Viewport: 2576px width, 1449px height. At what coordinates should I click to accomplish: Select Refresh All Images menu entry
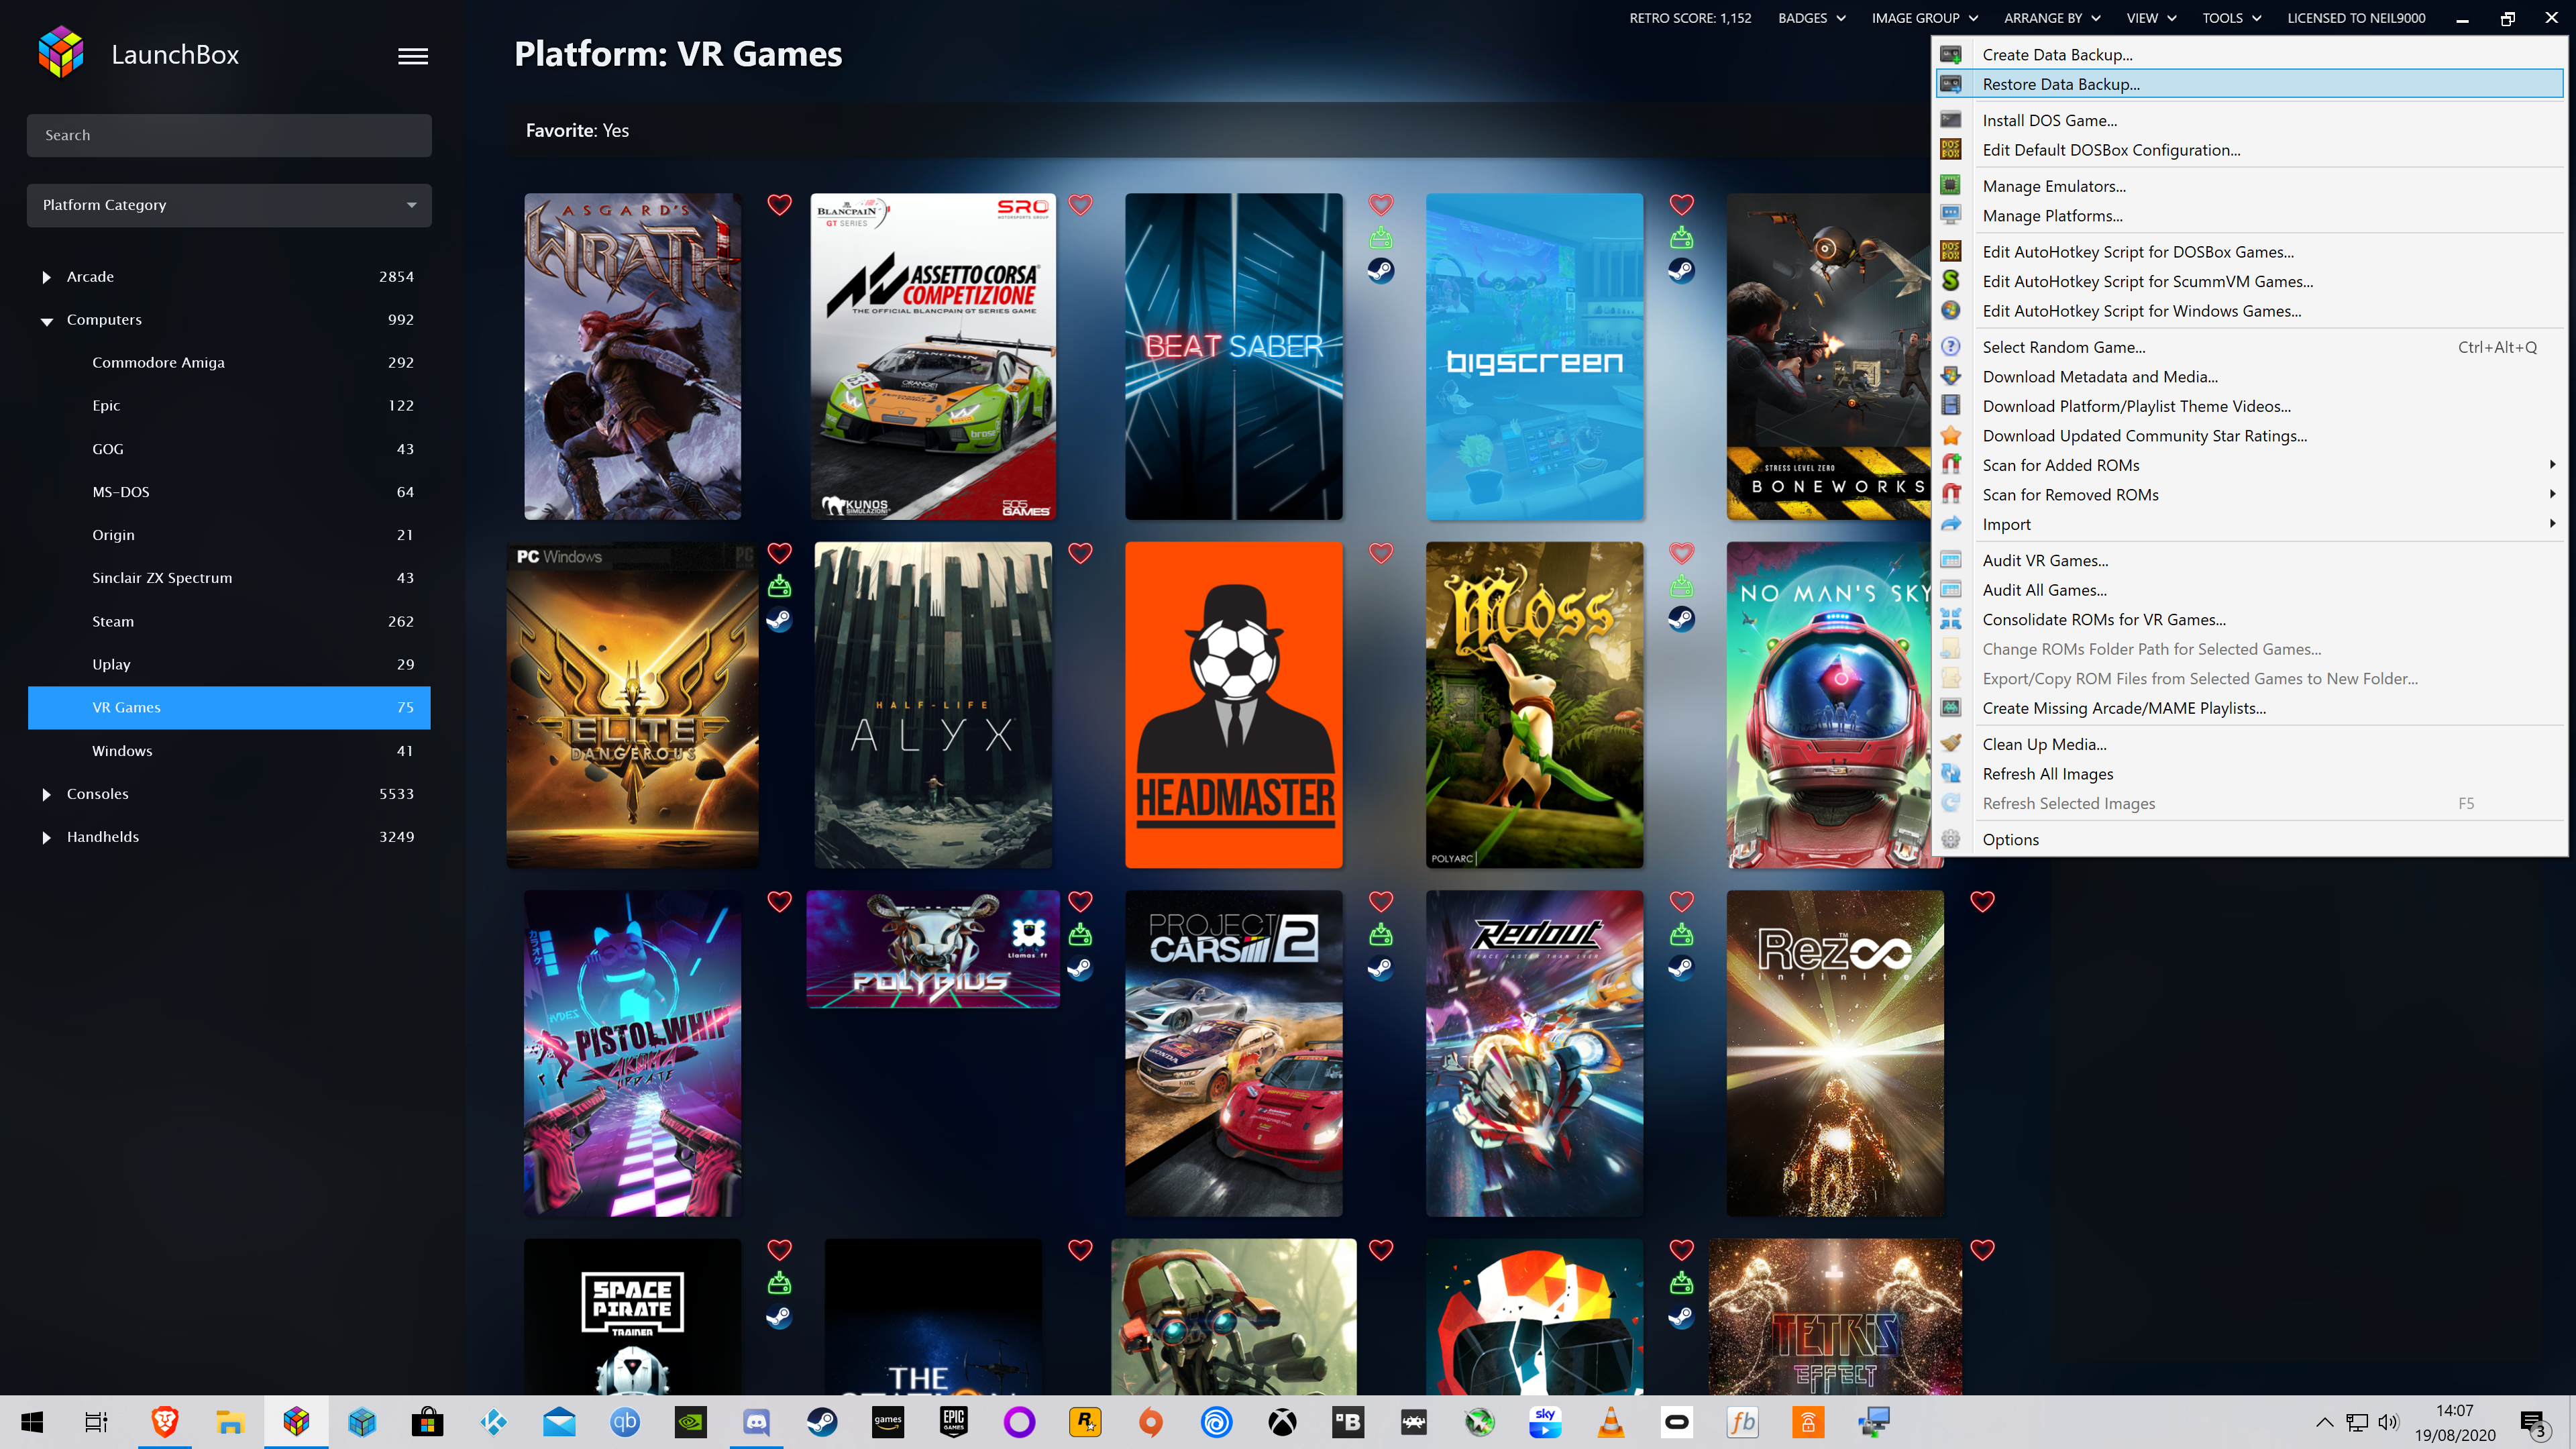coord(2250,773)
